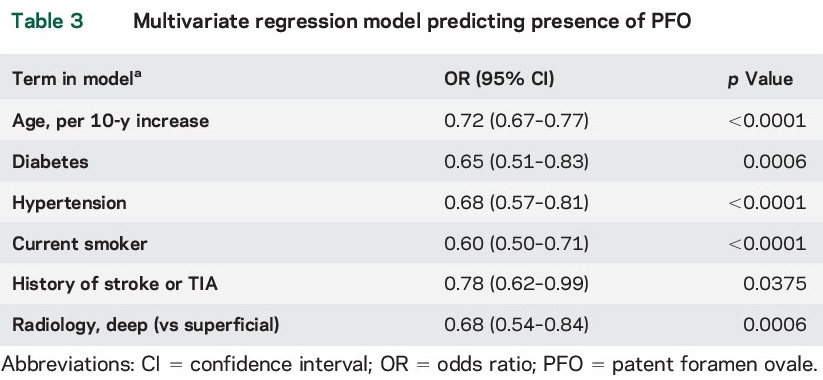
Task: Select the 'Term in model' column header
Action: (x=77, y=79)
